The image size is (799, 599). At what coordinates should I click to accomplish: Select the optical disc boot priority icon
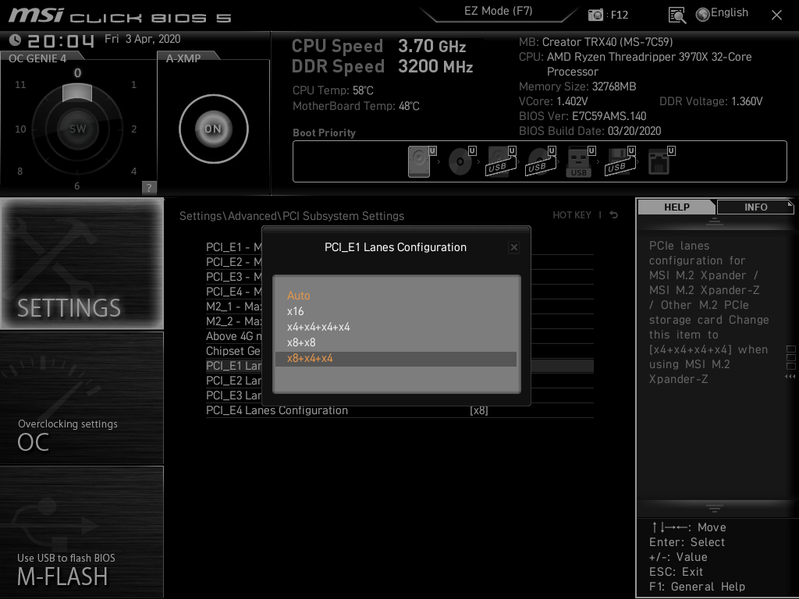tap(462, 161)
